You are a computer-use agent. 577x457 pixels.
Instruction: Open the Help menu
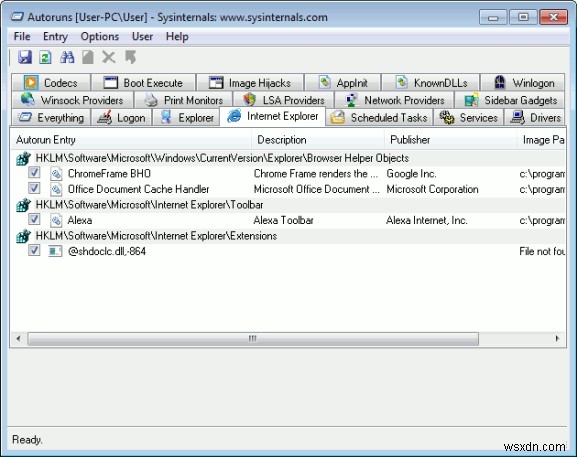click(x=177, y=36)
